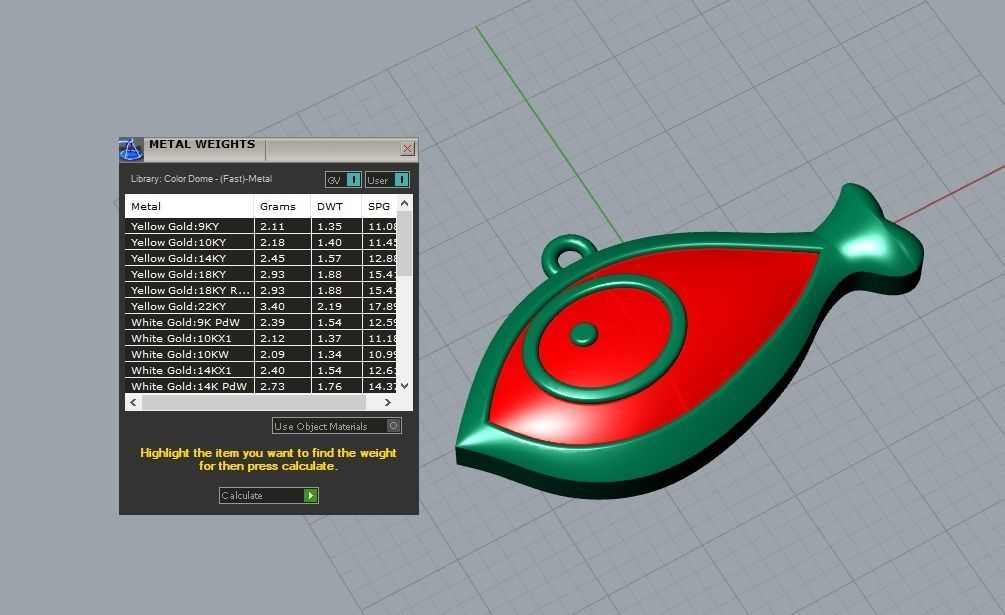Select the White Gold:9K PdW row
The width and height of the screenshot is (1005, 615).
click(261, 322)
